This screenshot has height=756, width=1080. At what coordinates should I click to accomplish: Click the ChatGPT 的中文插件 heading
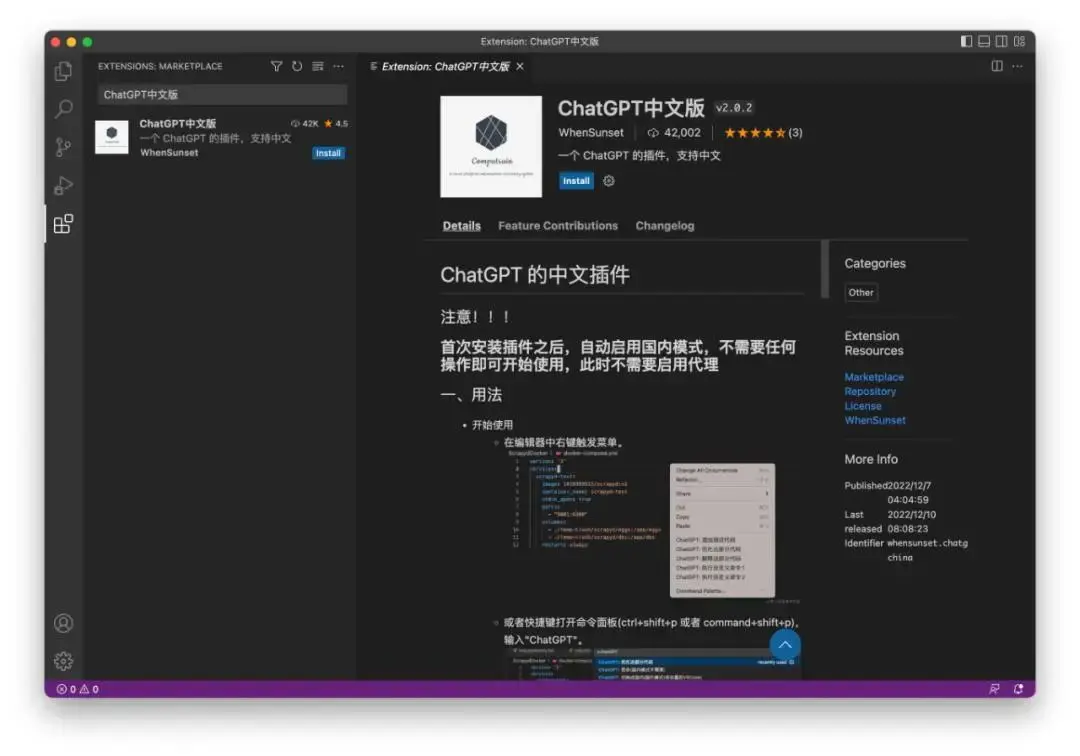(x=534, y=275)
